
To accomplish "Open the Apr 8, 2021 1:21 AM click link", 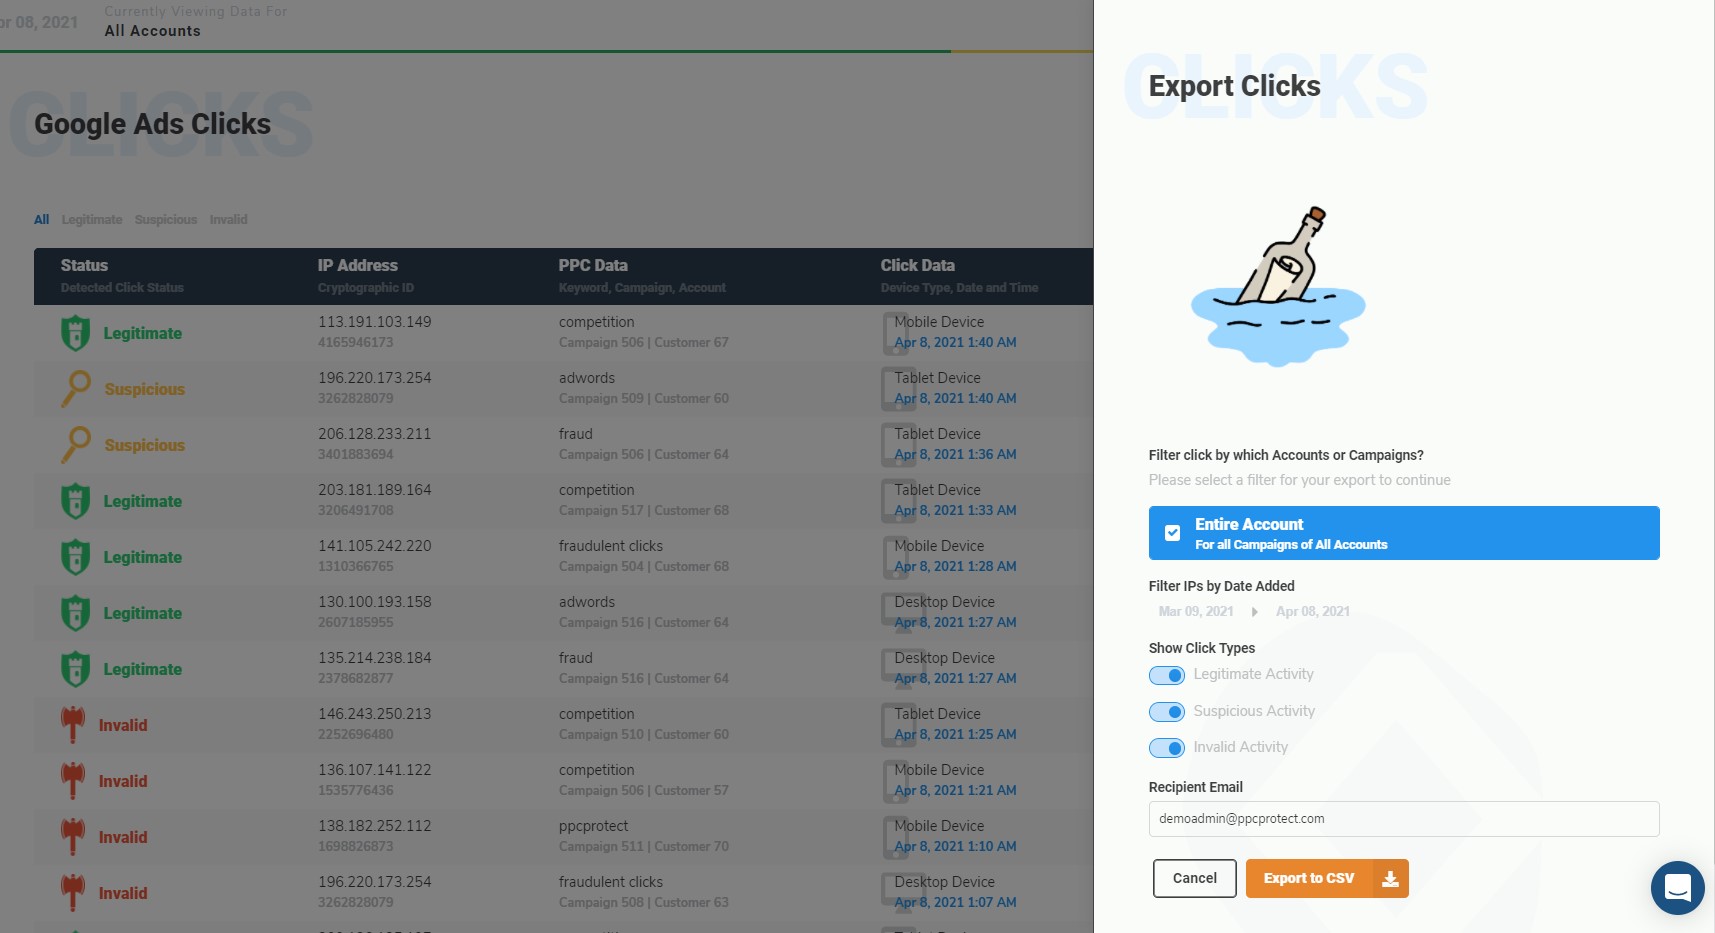I will point(956,791).
